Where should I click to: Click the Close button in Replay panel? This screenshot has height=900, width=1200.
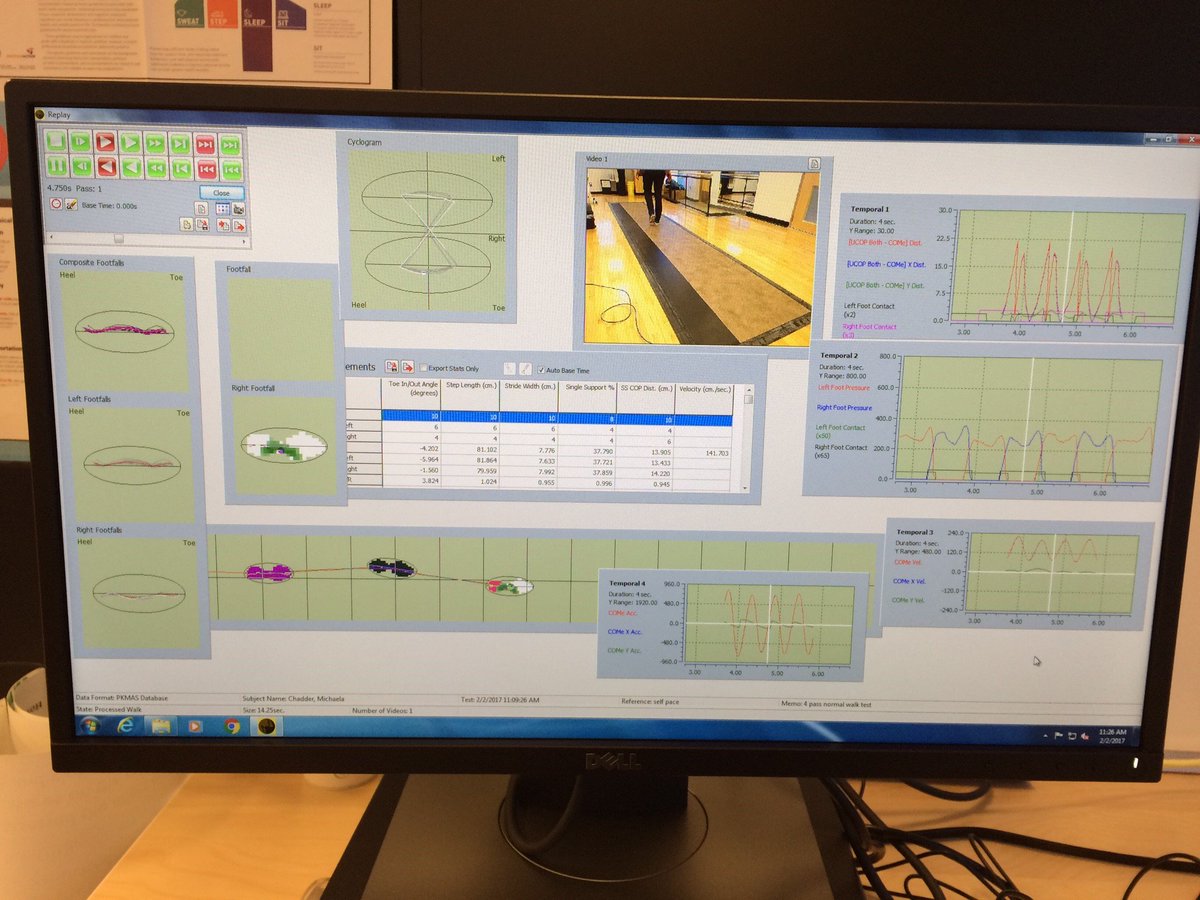(x=222, y=193)
